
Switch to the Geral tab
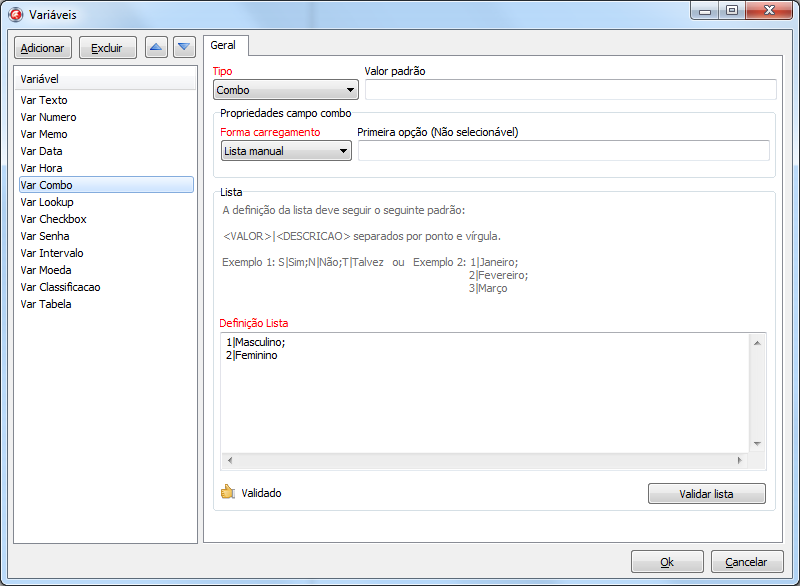click(224, 45)
